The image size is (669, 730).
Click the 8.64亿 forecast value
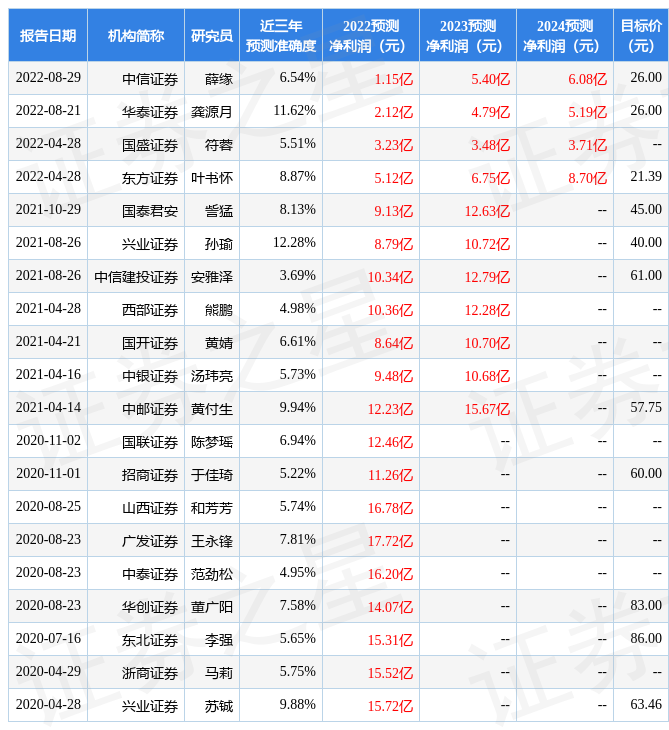[394, 344]
